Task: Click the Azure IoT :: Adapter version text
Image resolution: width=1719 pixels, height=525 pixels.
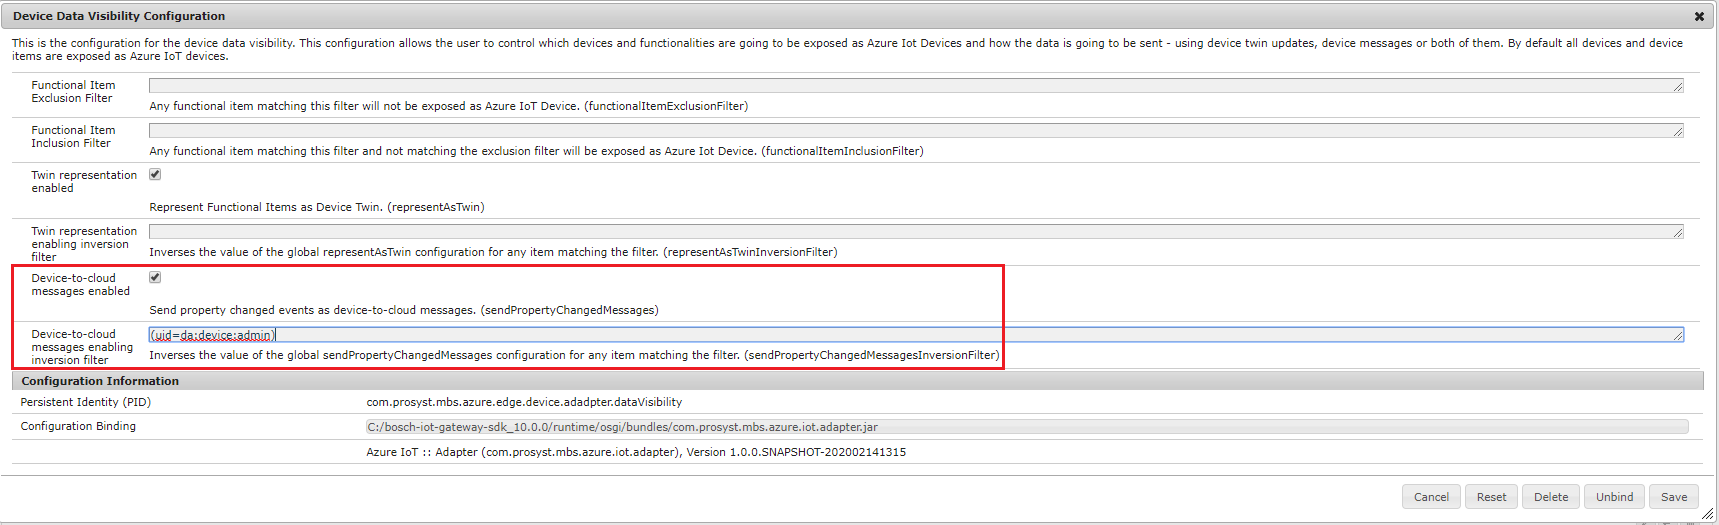Action: (x=636, y=452)
